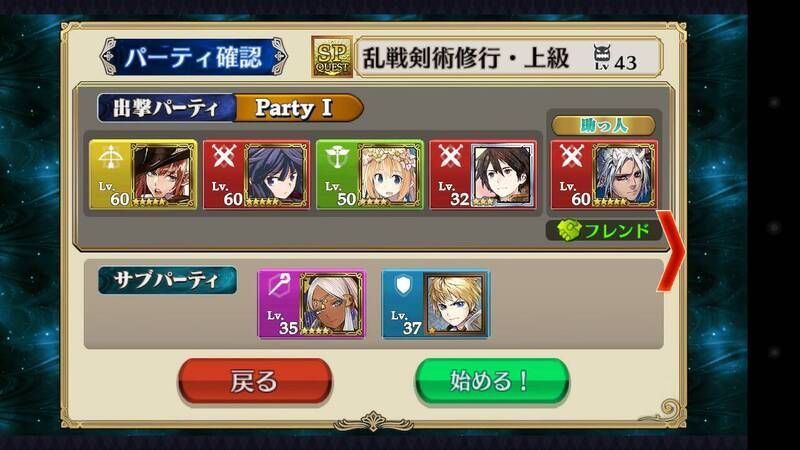
Task: Tap the bow class icon on yellow card
Action: tap(110, 158)
